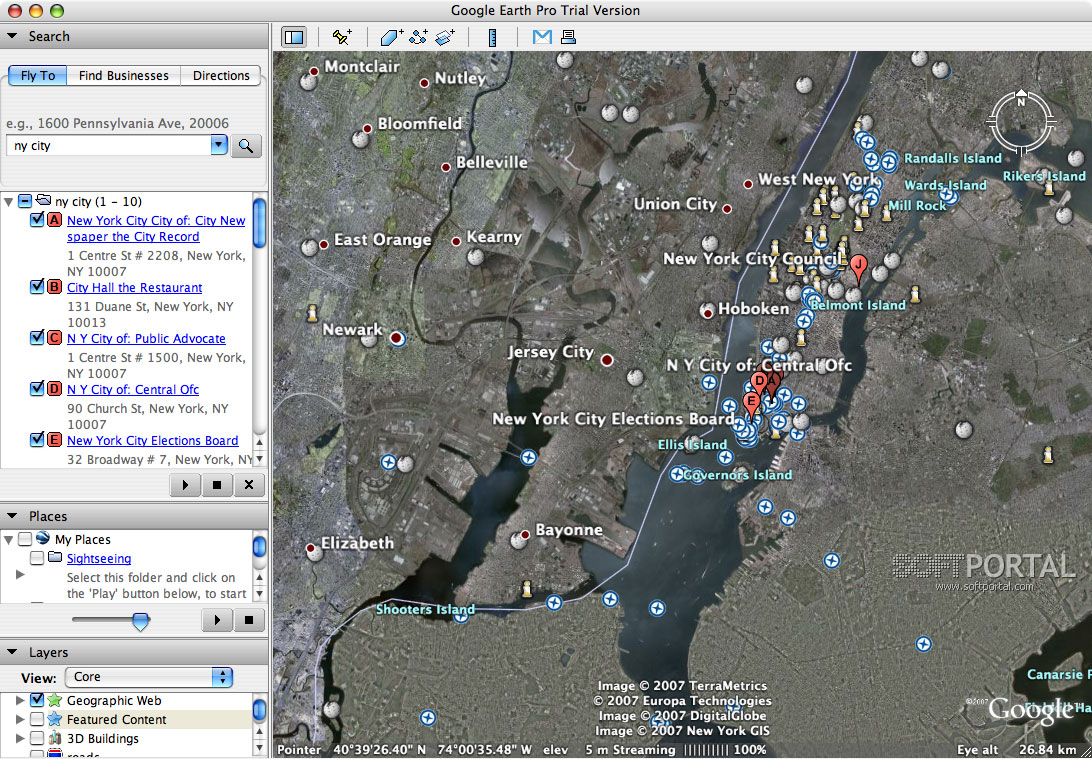Click the red J placemark pin

pyautogui.click(x=859, y=267)
